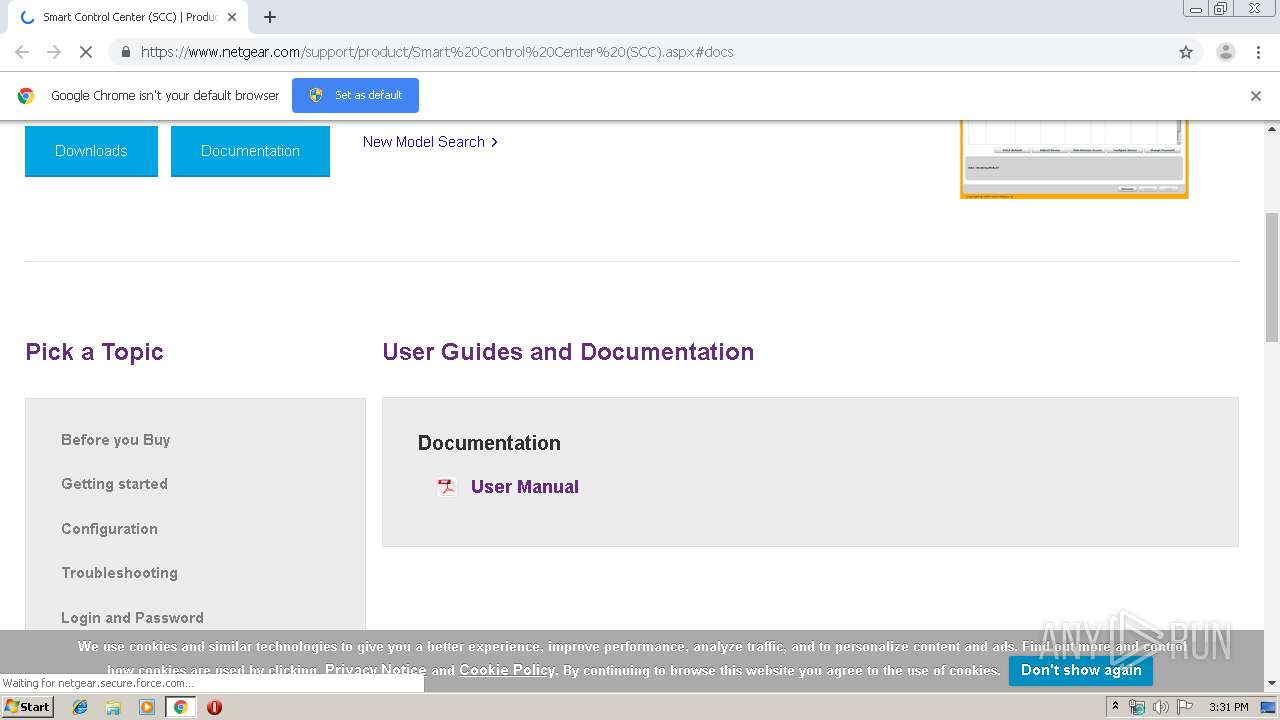
Task: Bookmark this page with star icon
Action: (x=1186, y=52)
